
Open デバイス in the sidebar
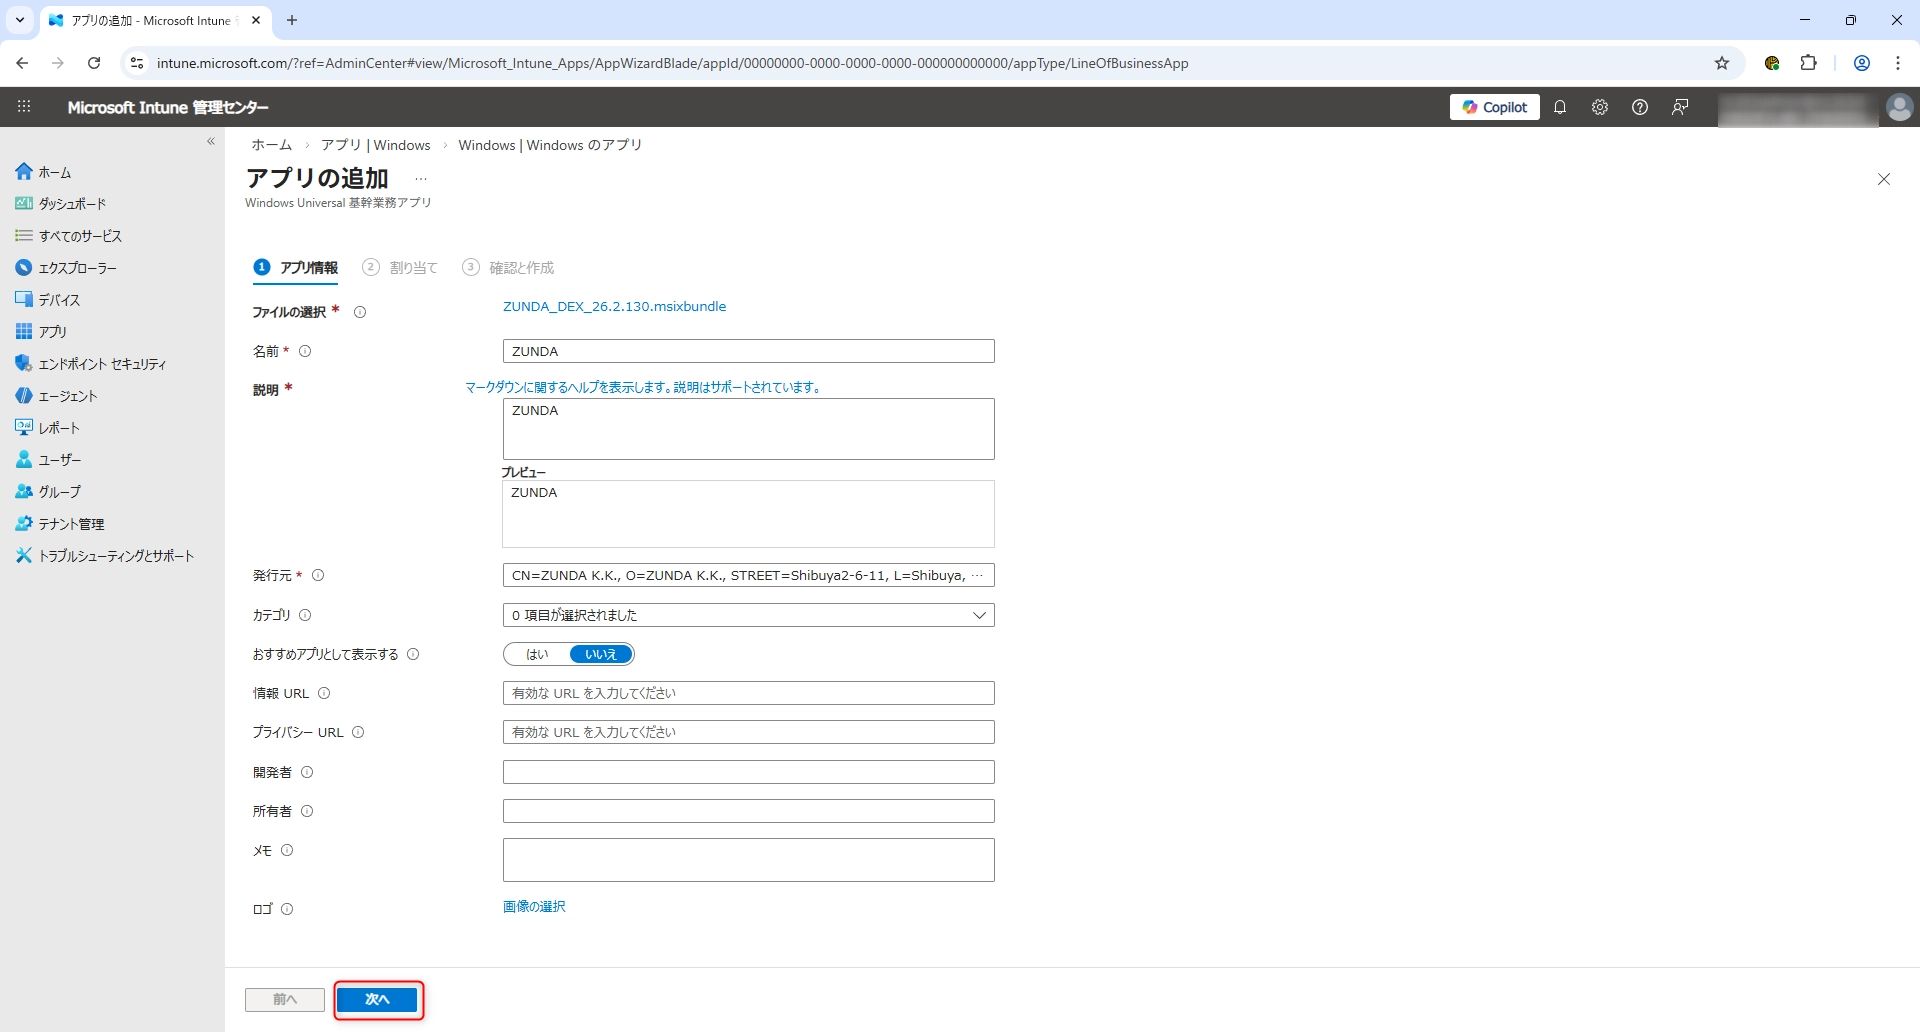click(59, 300)
